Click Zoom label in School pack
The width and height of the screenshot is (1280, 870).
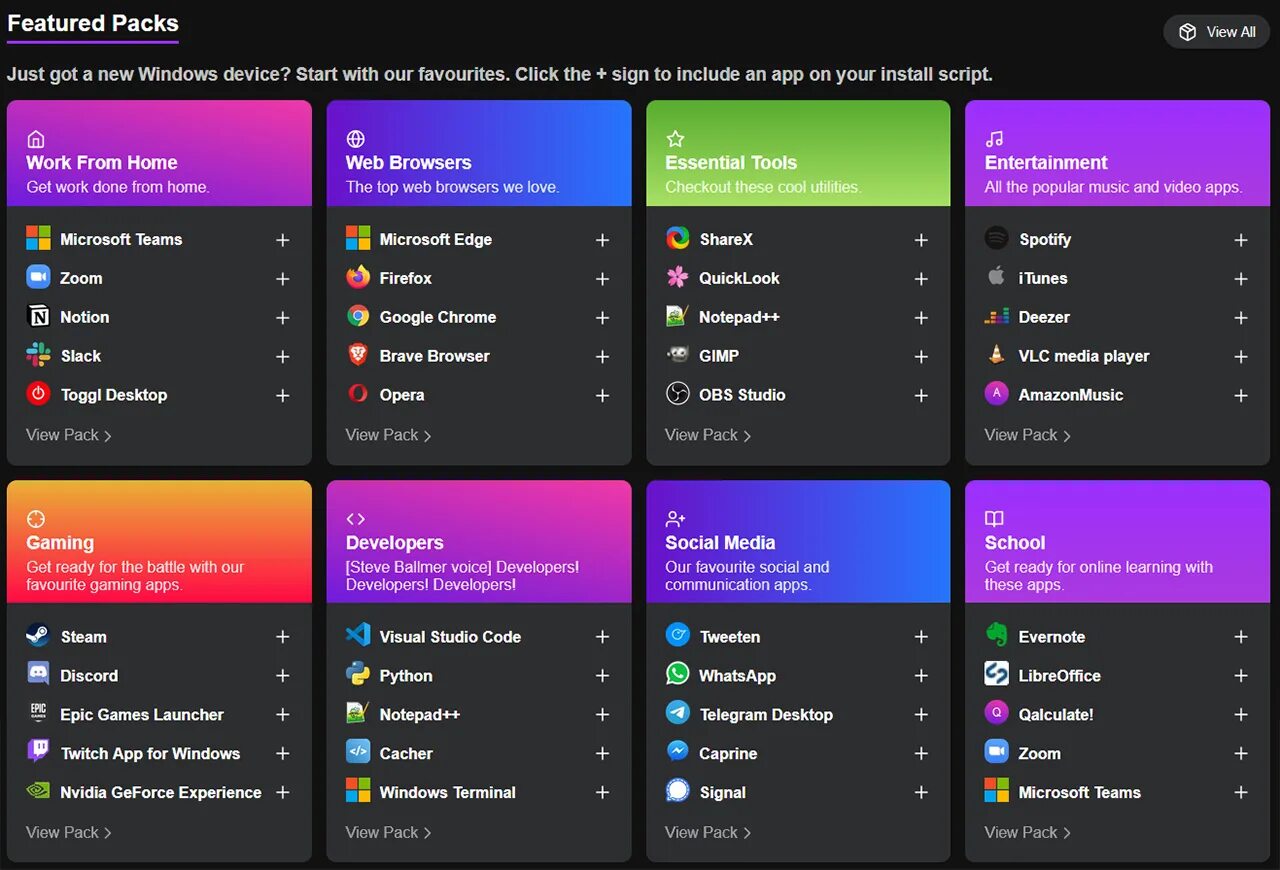click(1040, 754)
